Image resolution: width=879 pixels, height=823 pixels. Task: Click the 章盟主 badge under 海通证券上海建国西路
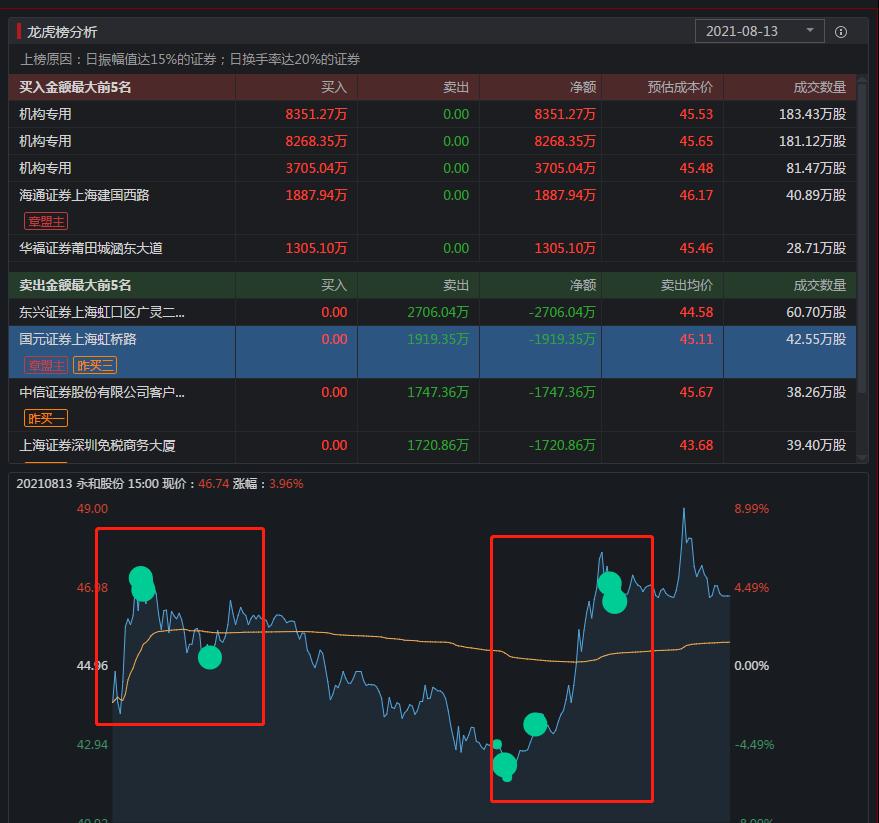45,221
